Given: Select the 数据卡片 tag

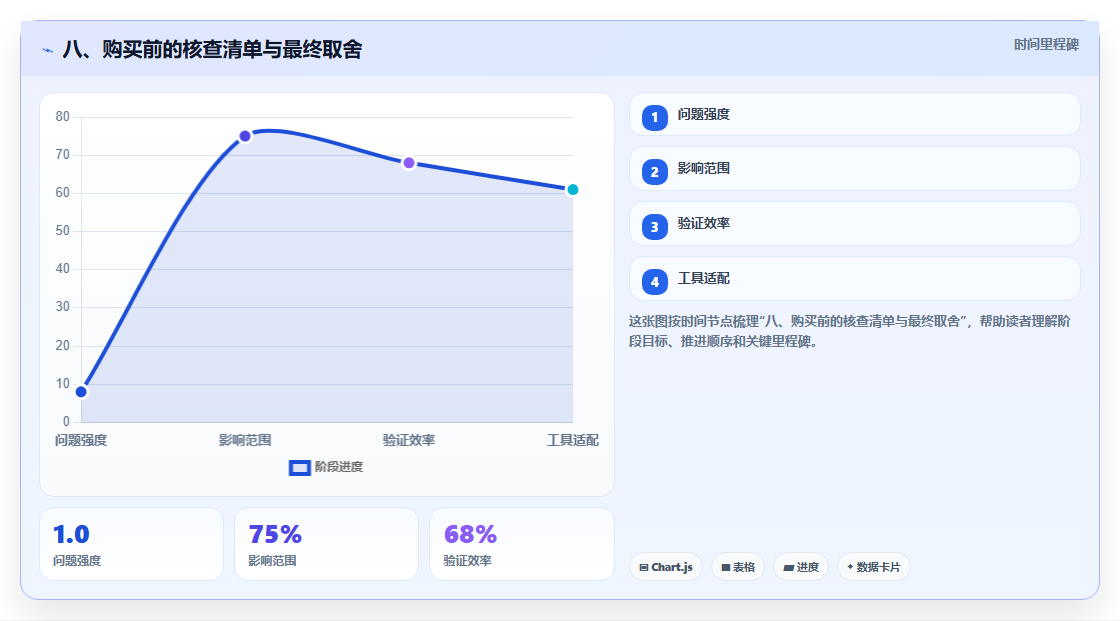Looking at the screenshot, I should (x=874, y=567).
